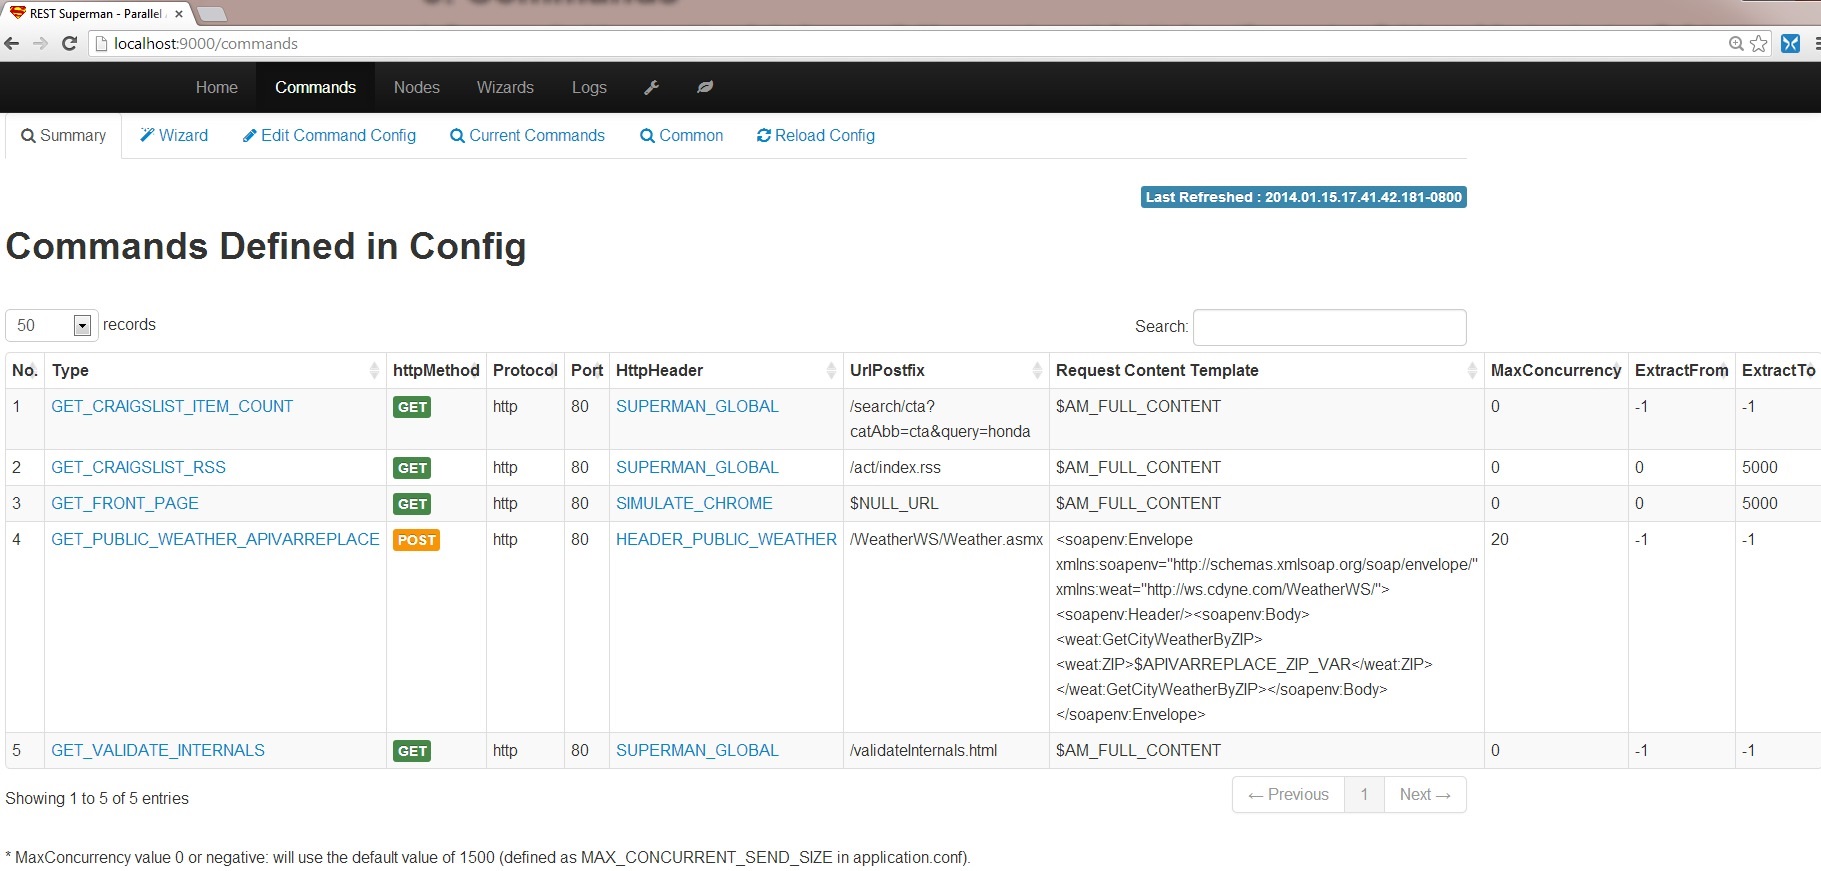Sort by Request Content Template column
The width and height of the screenshot is (1821, 871).
tap(1266, 370)
